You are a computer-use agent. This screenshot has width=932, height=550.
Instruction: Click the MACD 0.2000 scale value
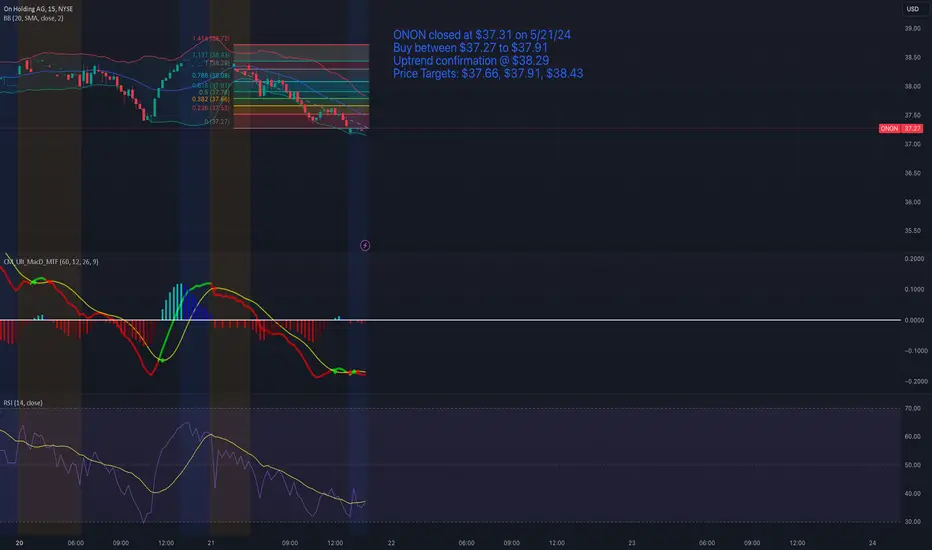[914, 259]
